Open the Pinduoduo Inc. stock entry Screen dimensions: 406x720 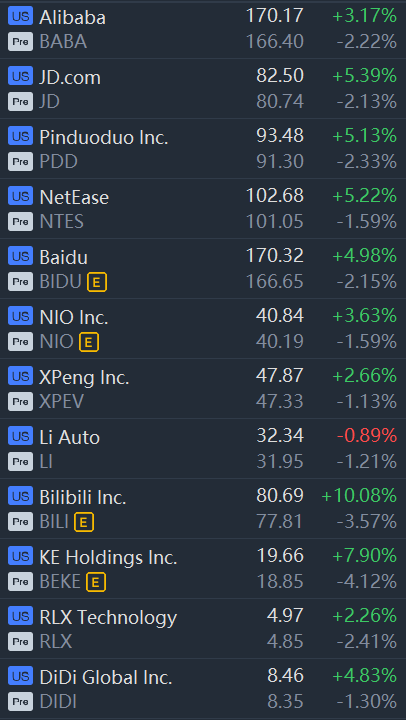203,149
